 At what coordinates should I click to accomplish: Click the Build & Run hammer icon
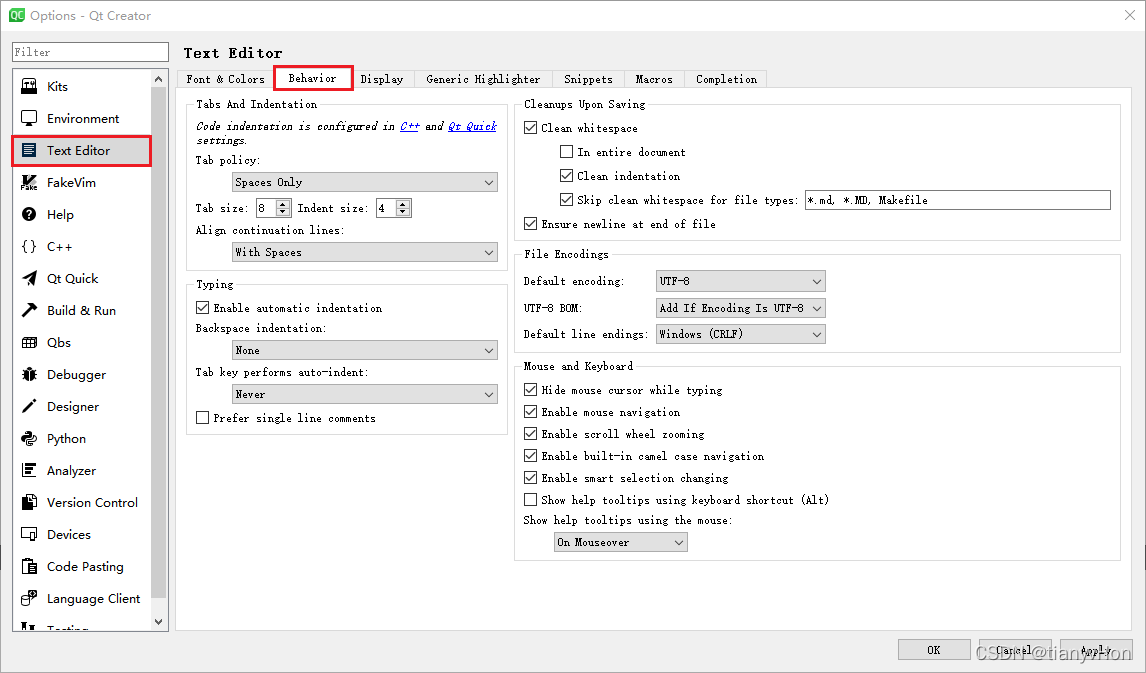(29, 311)
